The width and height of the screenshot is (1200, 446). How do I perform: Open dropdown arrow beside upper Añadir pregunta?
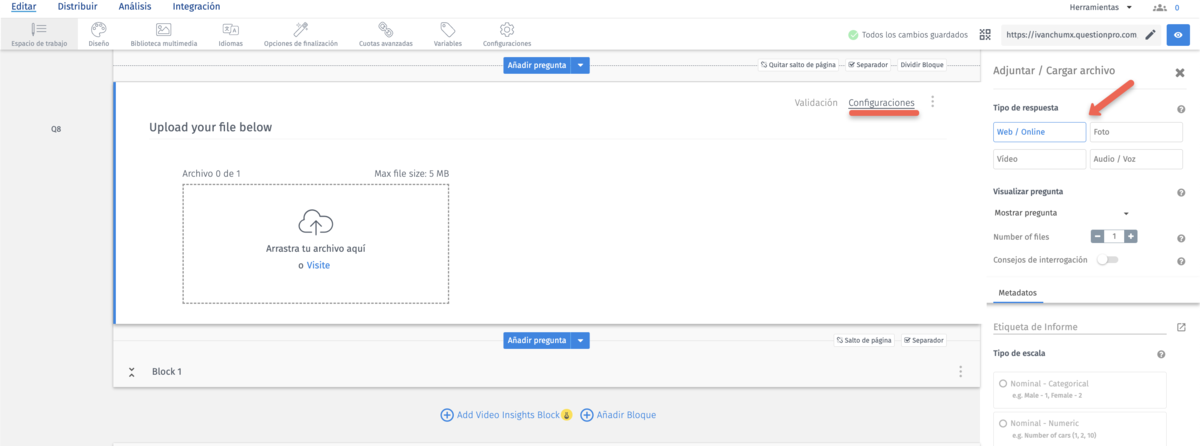click(x=581, y=65)
